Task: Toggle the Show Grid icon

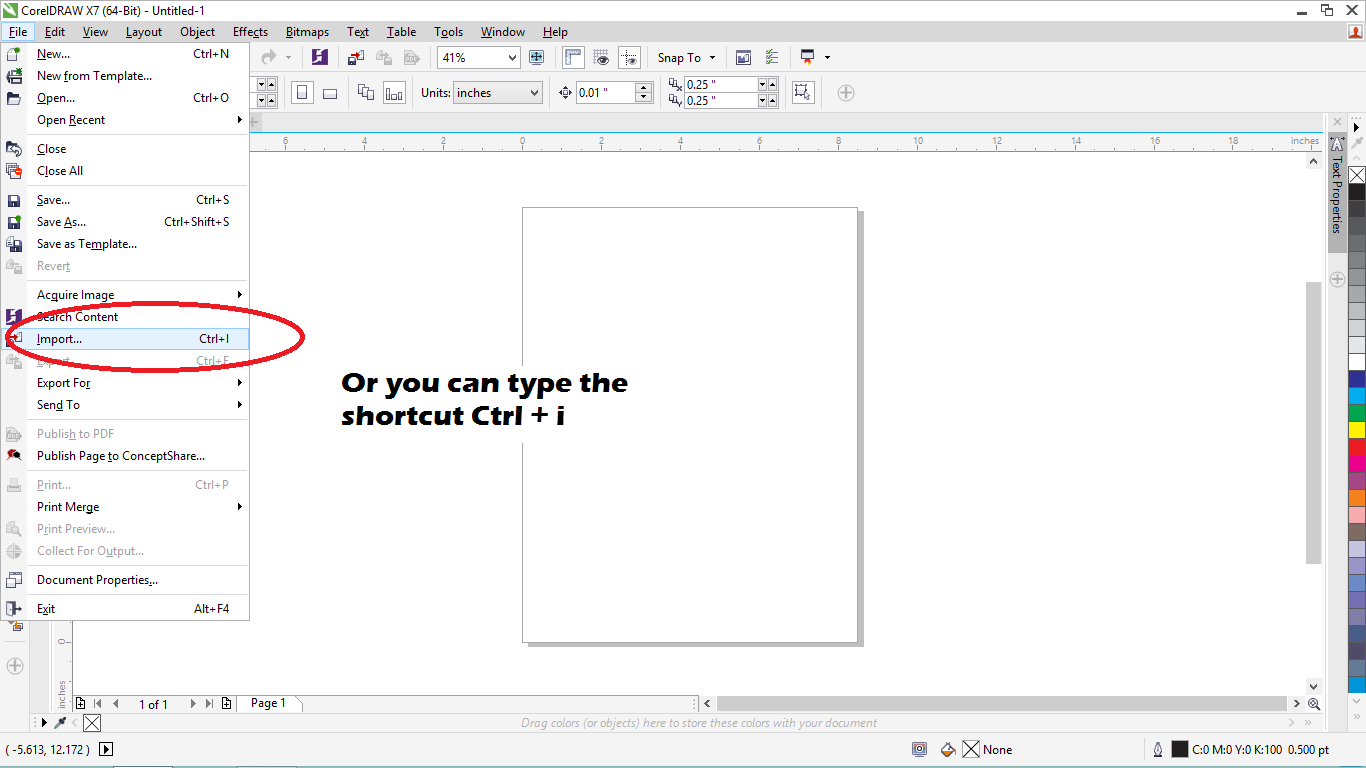Action: [601, 57]
